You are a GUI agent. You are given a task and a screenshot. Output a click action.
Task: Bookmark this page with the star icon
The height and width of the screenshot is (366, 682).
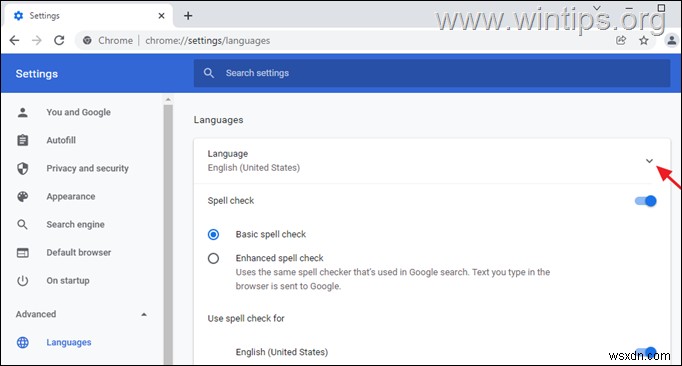[x=644, y=40]
